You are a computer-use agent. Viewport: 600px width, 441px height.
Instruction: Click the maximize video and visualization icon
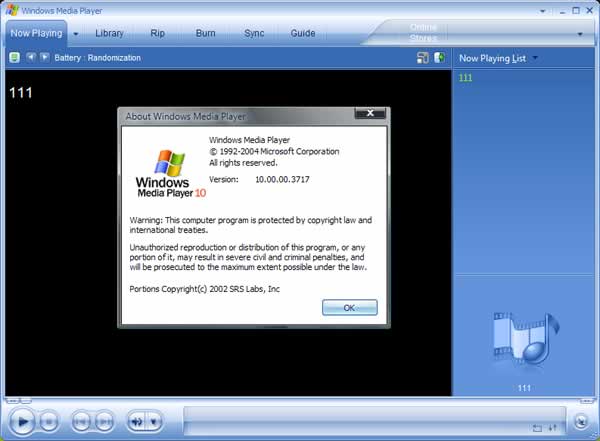point(439,58)
